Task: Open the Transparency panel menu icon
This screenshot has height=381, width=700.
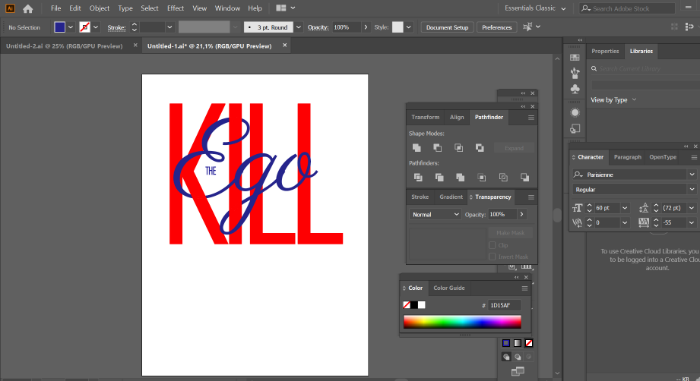Action: click(531, 197)
